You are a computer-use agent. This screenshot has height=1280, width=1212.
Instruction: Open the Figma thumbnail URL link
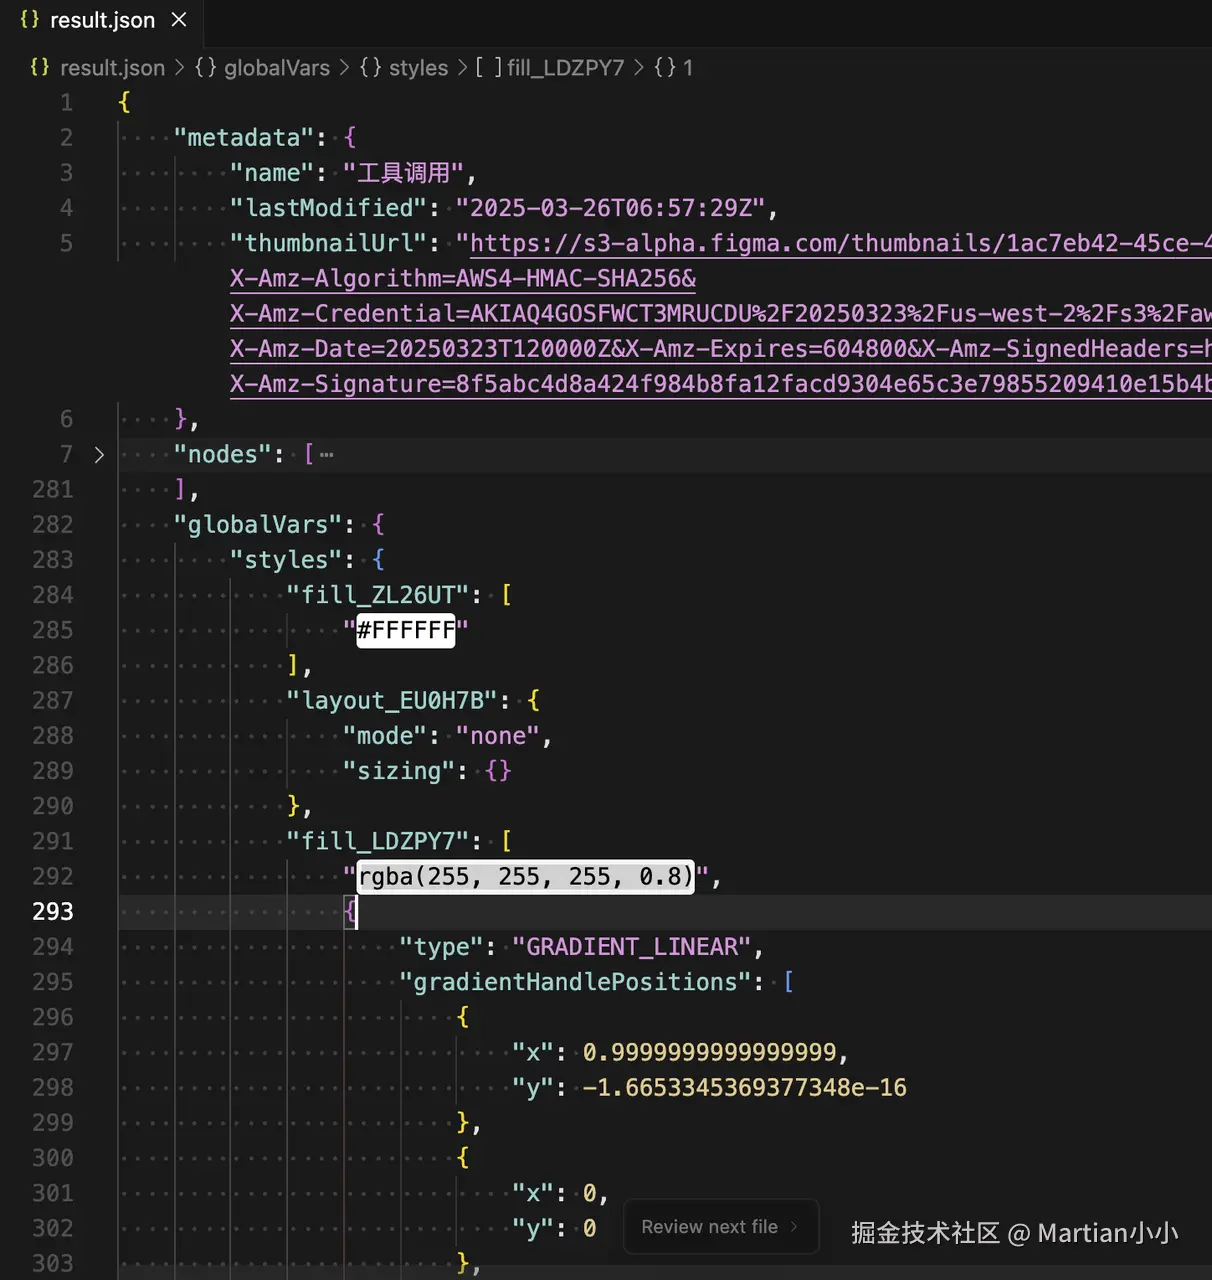840,243
